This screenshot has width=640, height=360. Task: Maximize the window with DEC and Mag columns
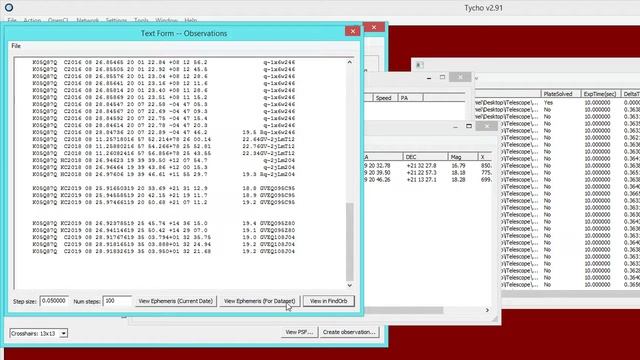point(469,126)
